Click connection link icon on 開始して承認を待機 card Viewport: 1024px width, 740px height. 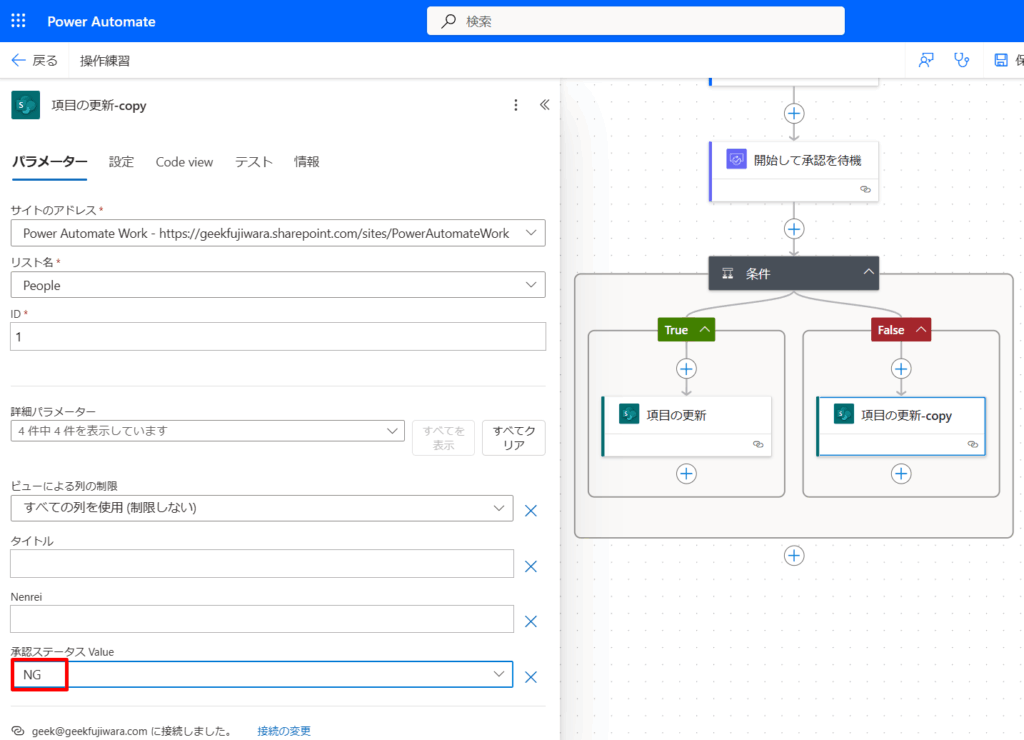click(865, 189)
